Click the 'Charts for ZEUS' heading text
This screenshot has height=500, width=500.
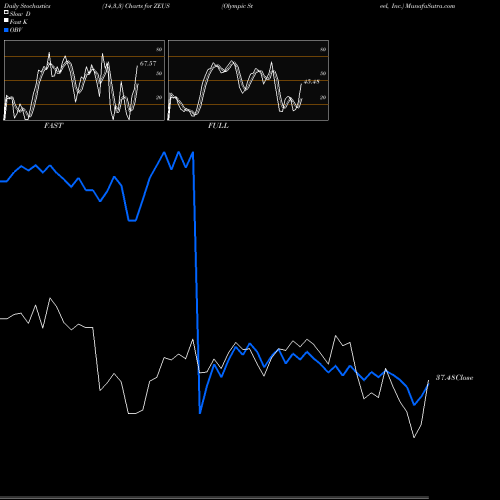point(147,6)
